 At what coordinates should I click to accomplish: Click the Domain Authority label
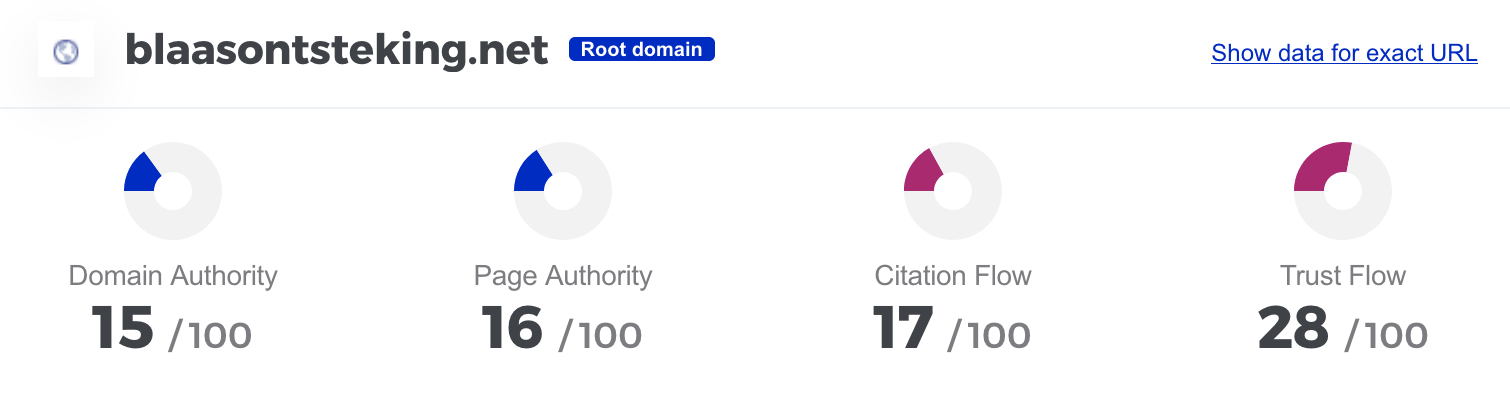173,276
